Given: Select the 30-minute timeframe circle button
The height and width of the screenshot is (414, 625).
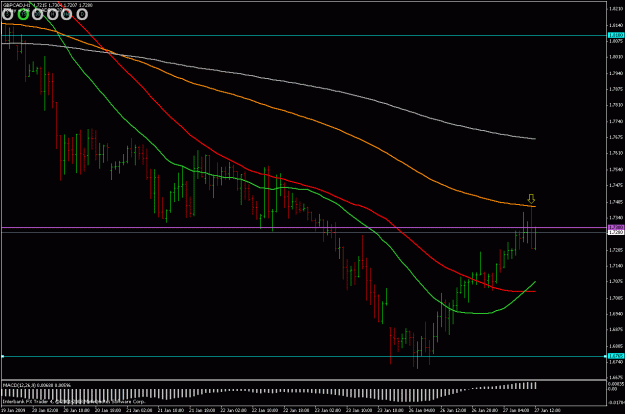Looking at the screenshot, I should tap(37, 14).
